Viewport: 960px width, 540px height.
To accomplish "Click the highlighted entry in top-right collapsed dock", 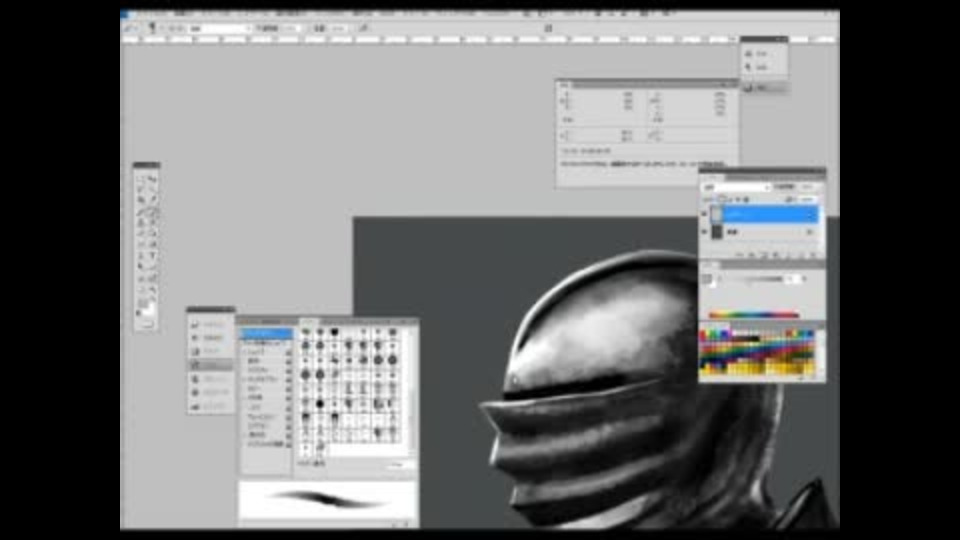I will (764, 88).
